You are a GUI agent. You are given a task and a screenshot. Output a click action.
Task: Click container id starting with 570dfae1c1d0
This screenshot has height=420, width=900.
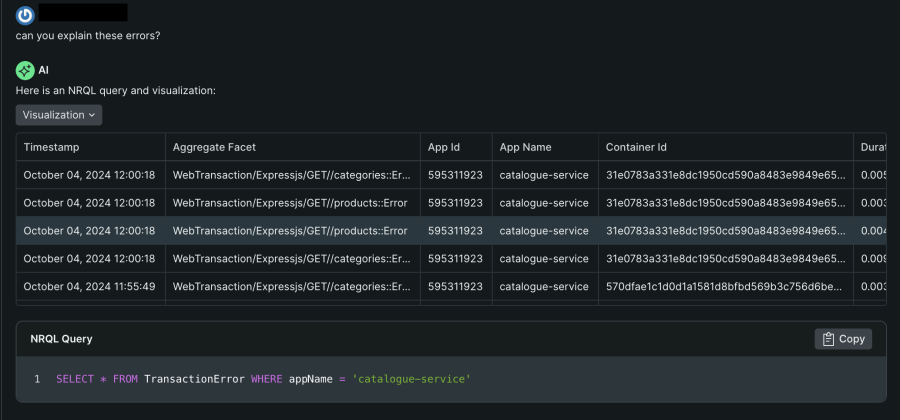tap(724, 287)
